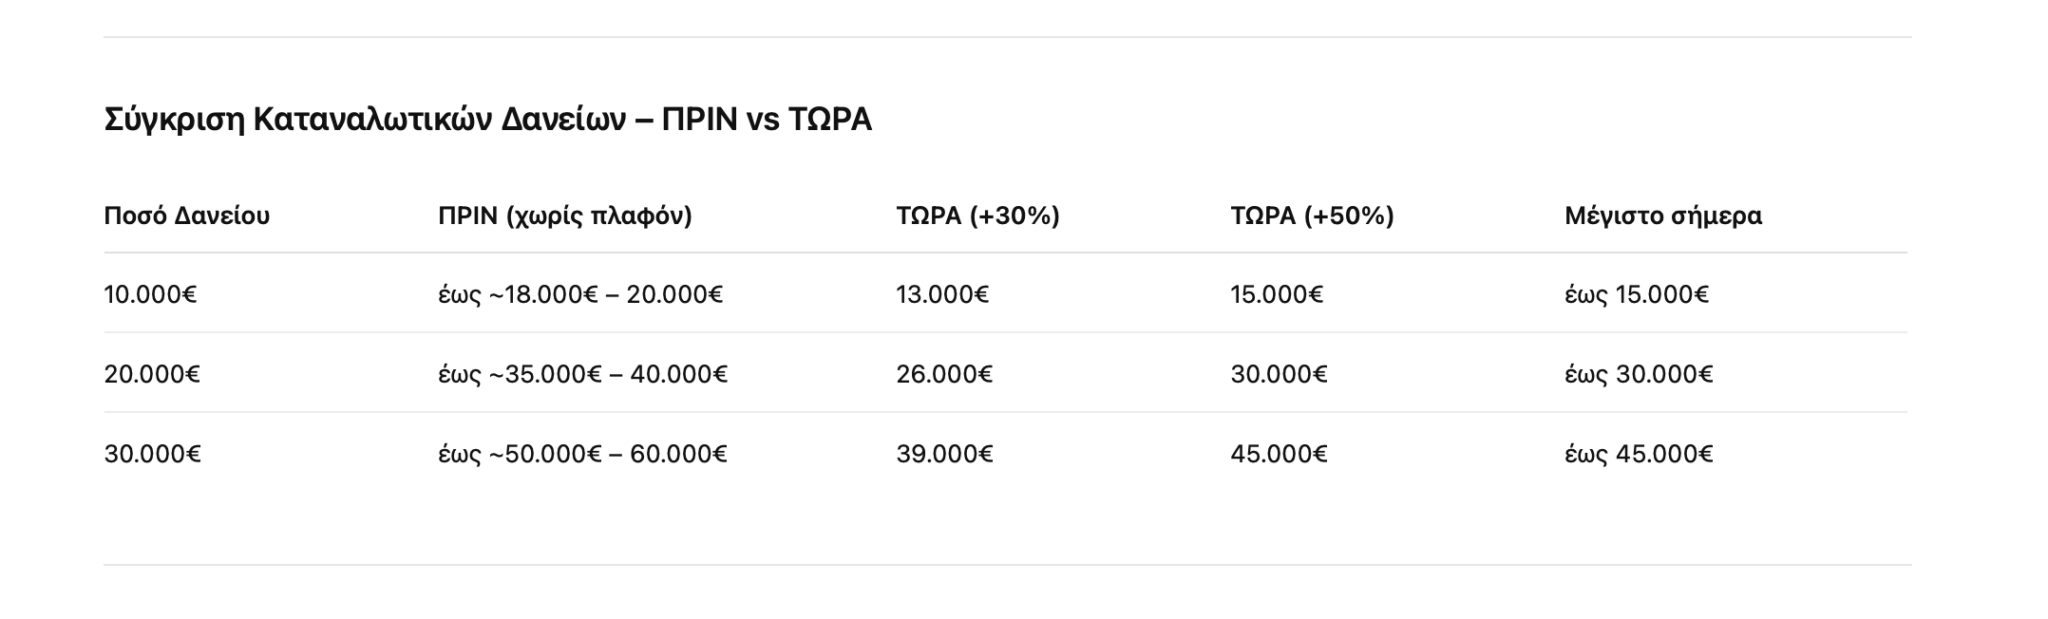This screenshot has height=619, width=2048.
Task: Click the 30.000€ cell under ΤΩΡΑ (+50%)
Action: coord(1278,374)
